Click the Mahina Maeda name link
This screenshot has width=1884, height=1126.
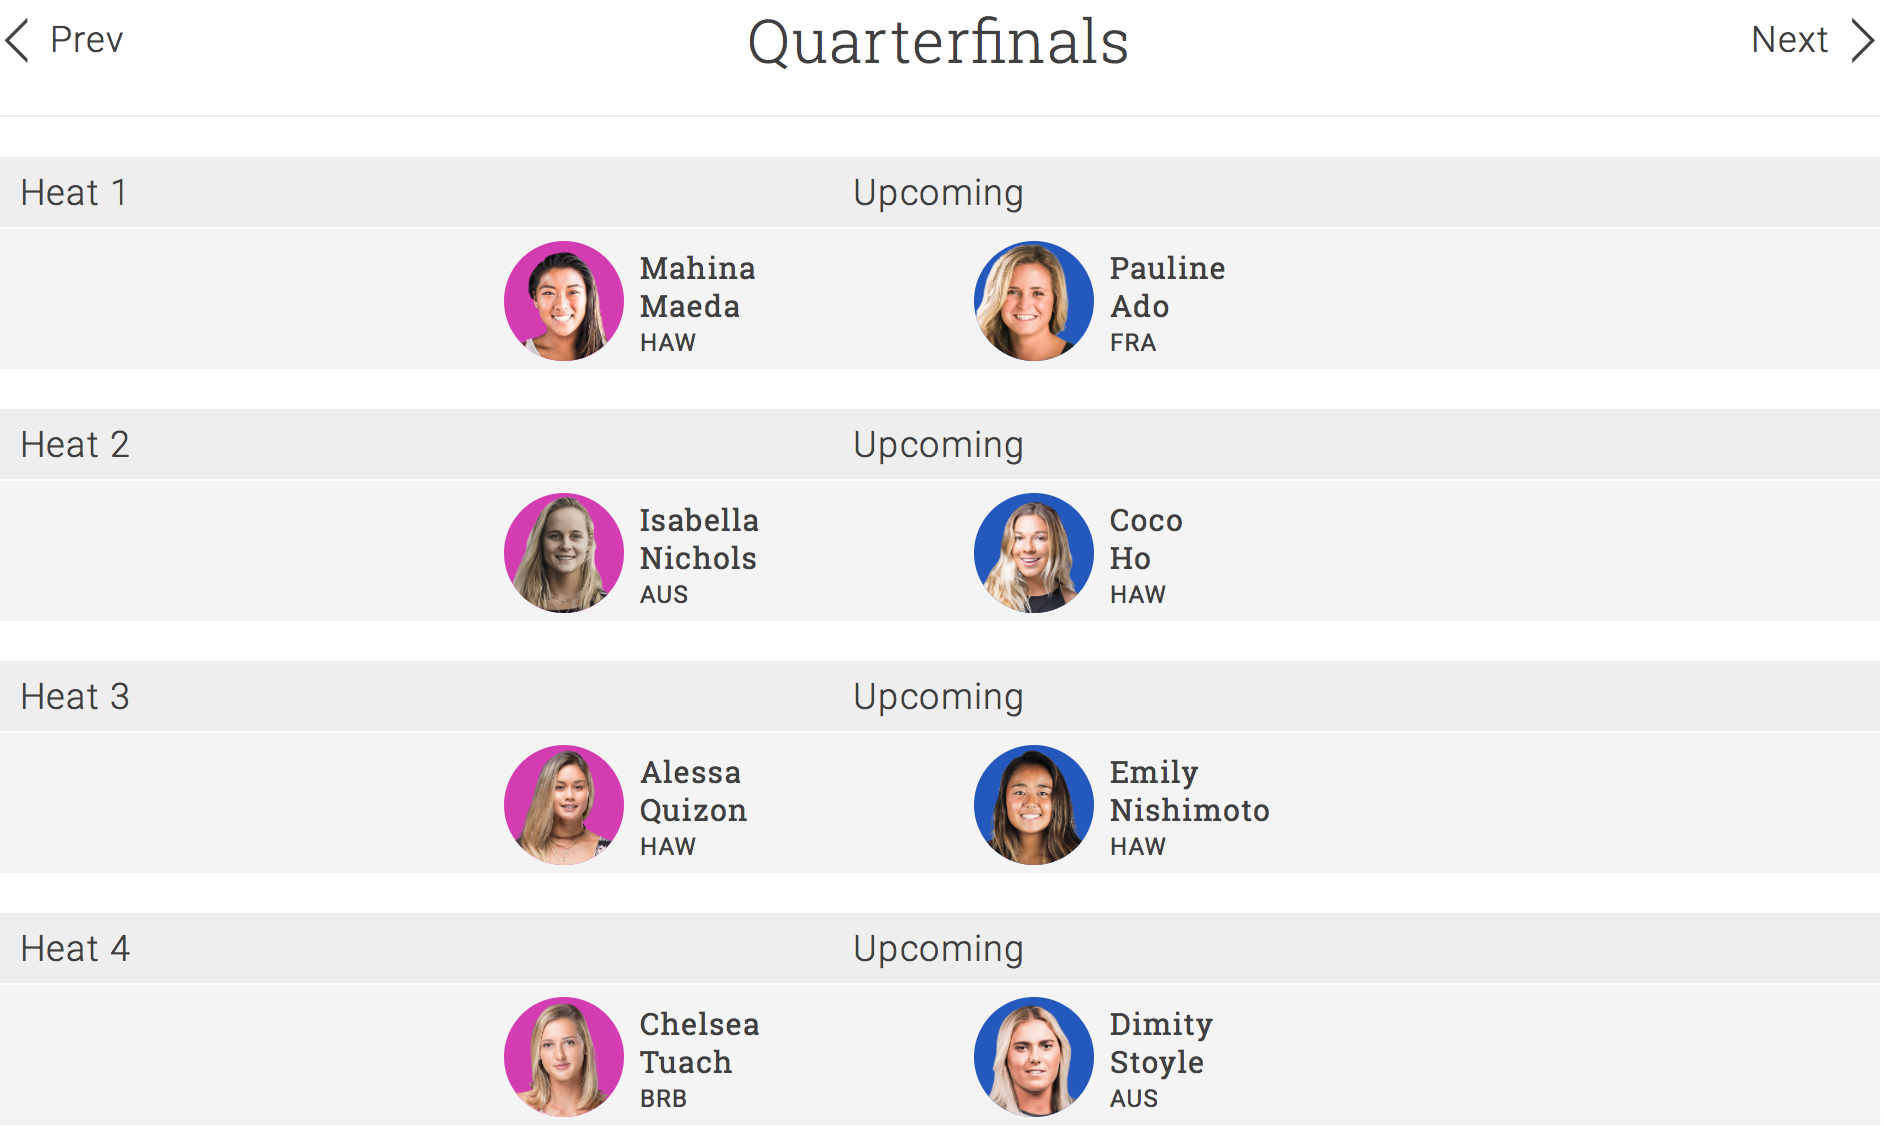click(697, 287)
